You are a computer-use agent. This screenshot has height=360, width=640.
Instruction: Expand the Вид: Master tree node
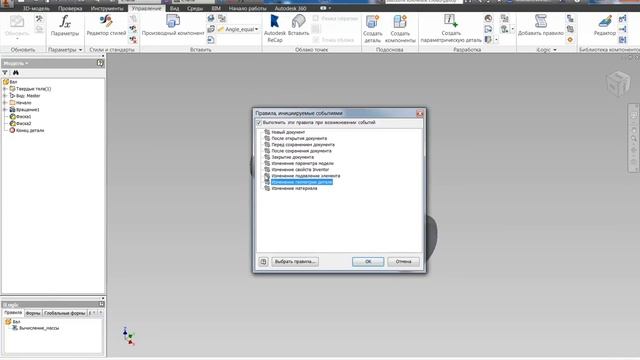[5, 96]
